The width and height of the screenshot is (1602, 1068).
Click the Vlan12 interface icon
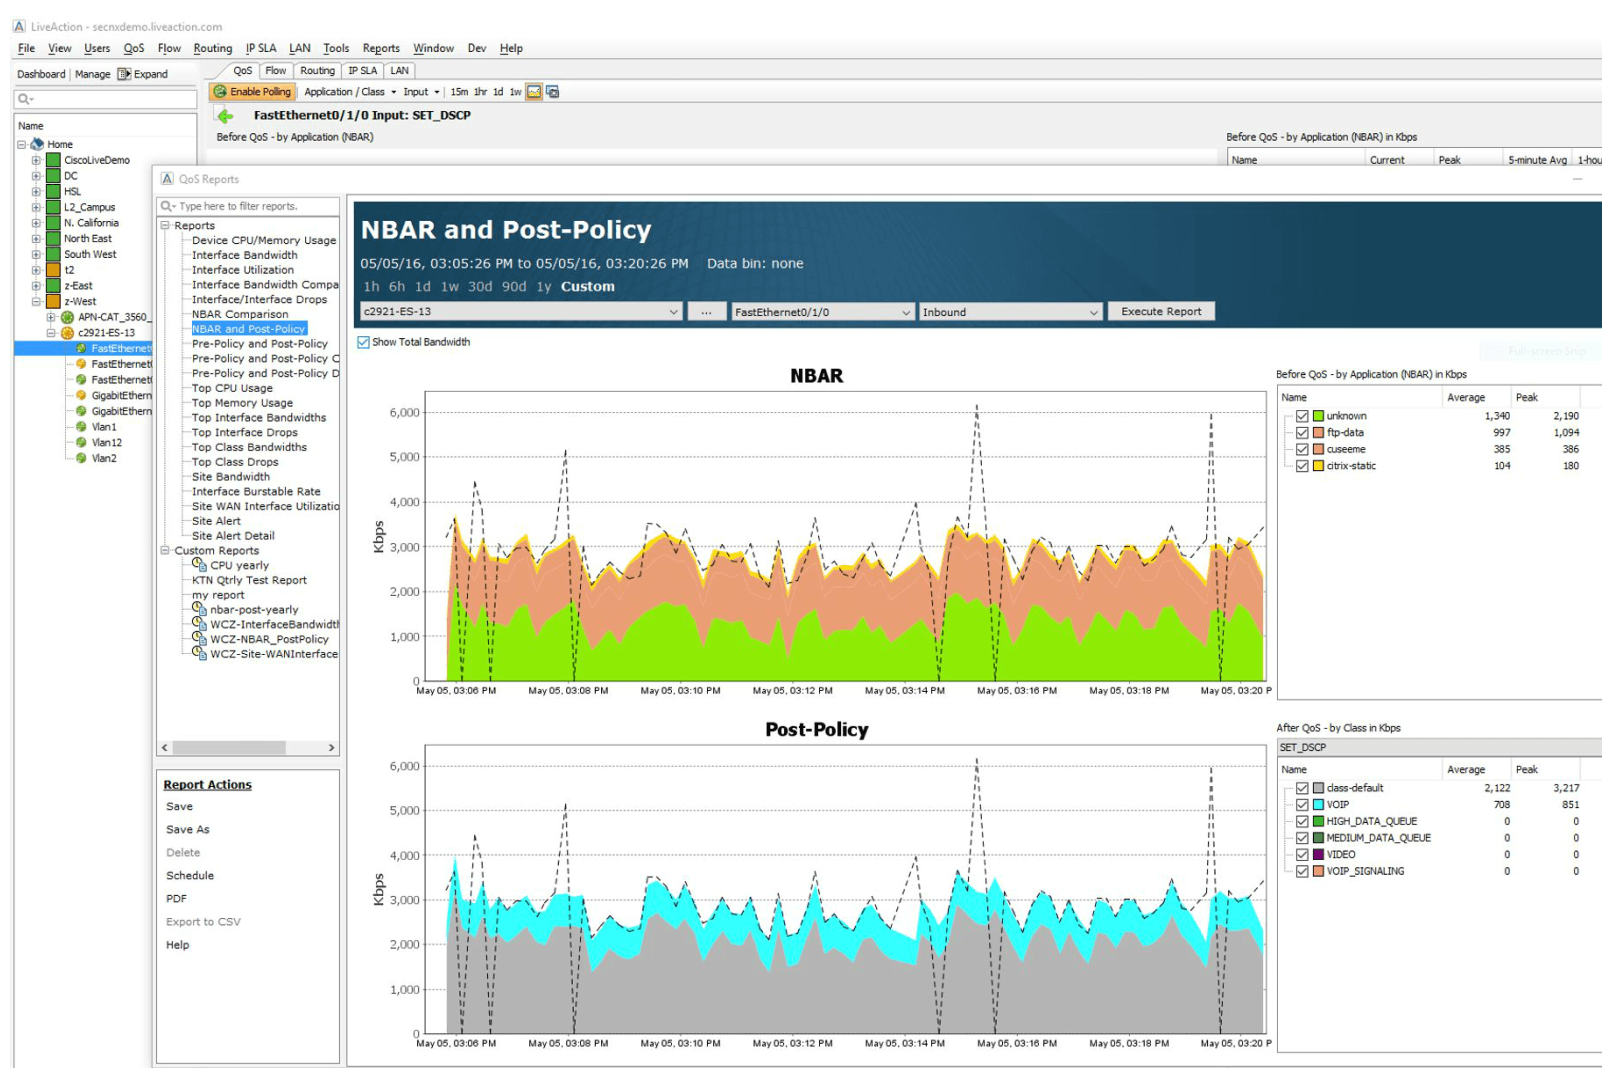(x=81, y=442)
